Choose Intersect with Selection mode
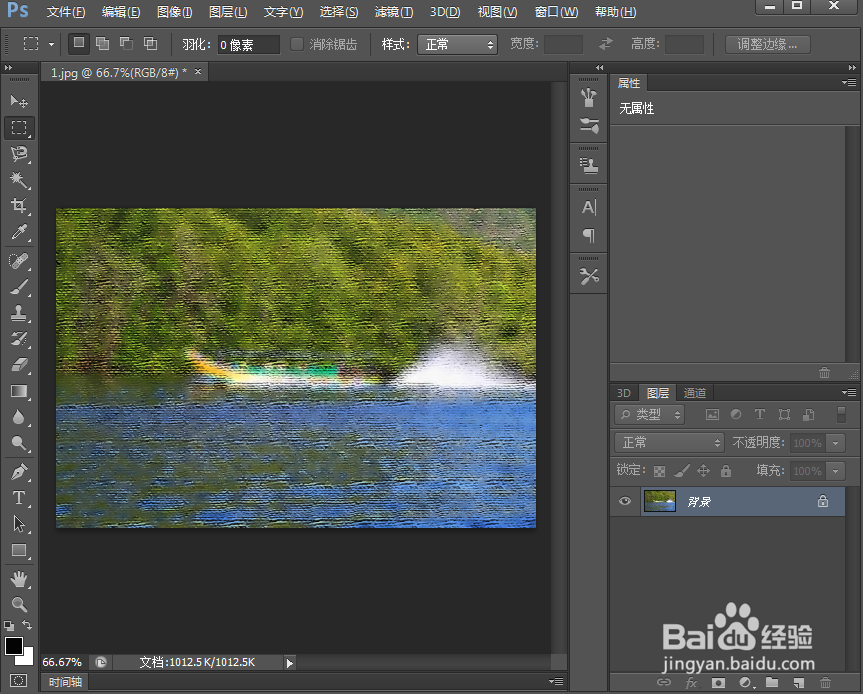Viewport: 863px width, 694px height. [x=150, y=43]
